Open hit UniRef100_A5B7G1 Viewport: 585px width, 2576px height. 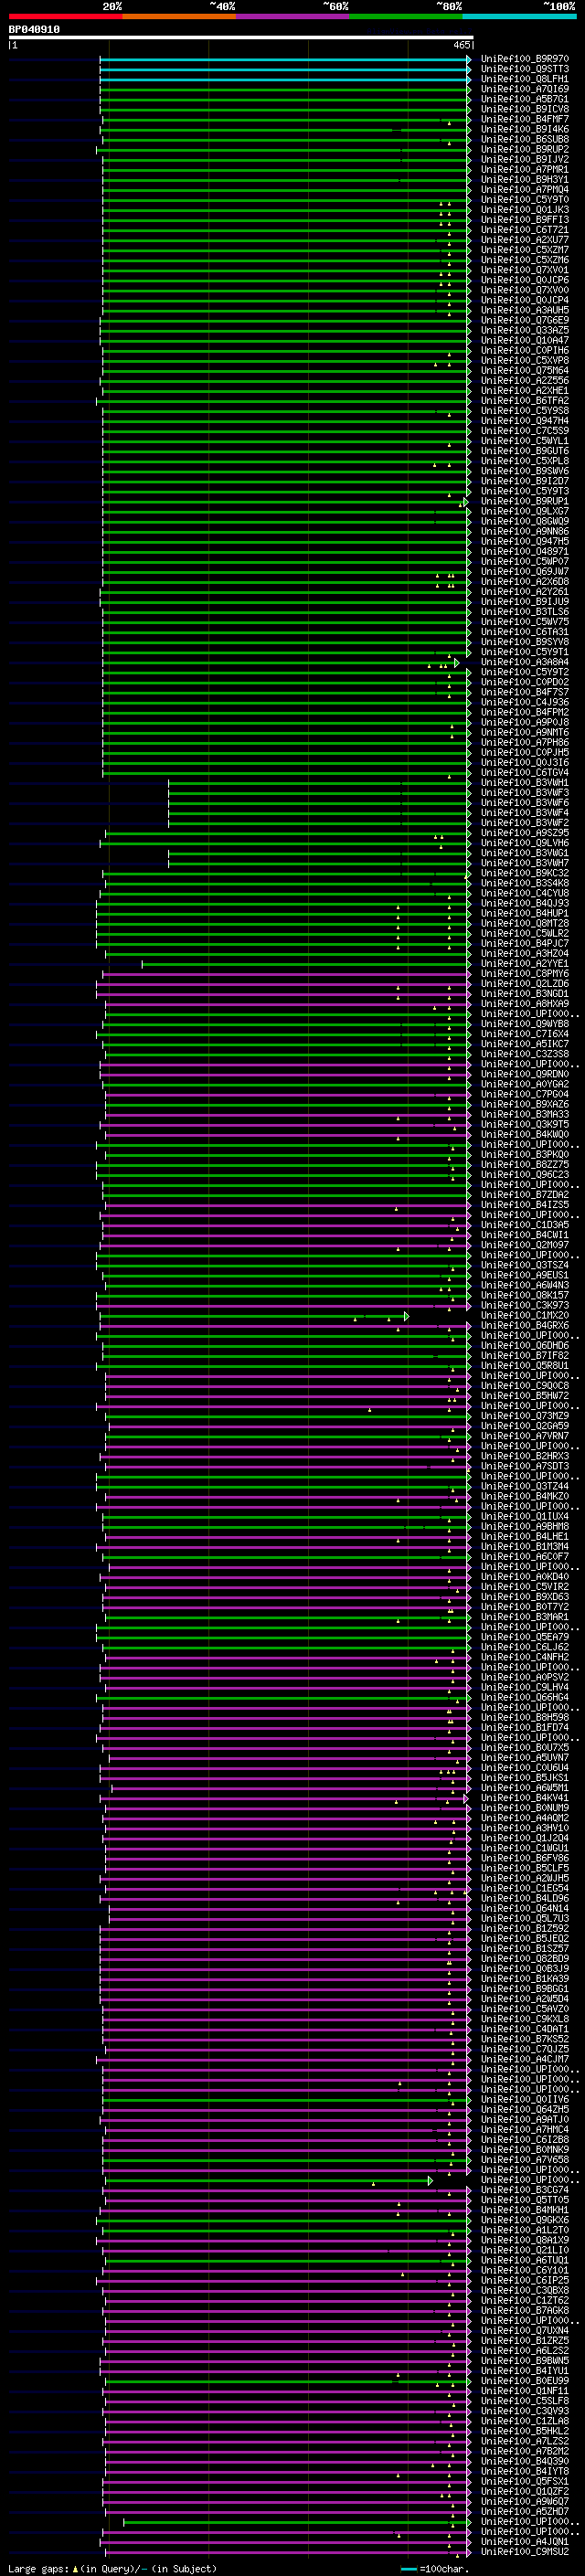coord(525,99)
